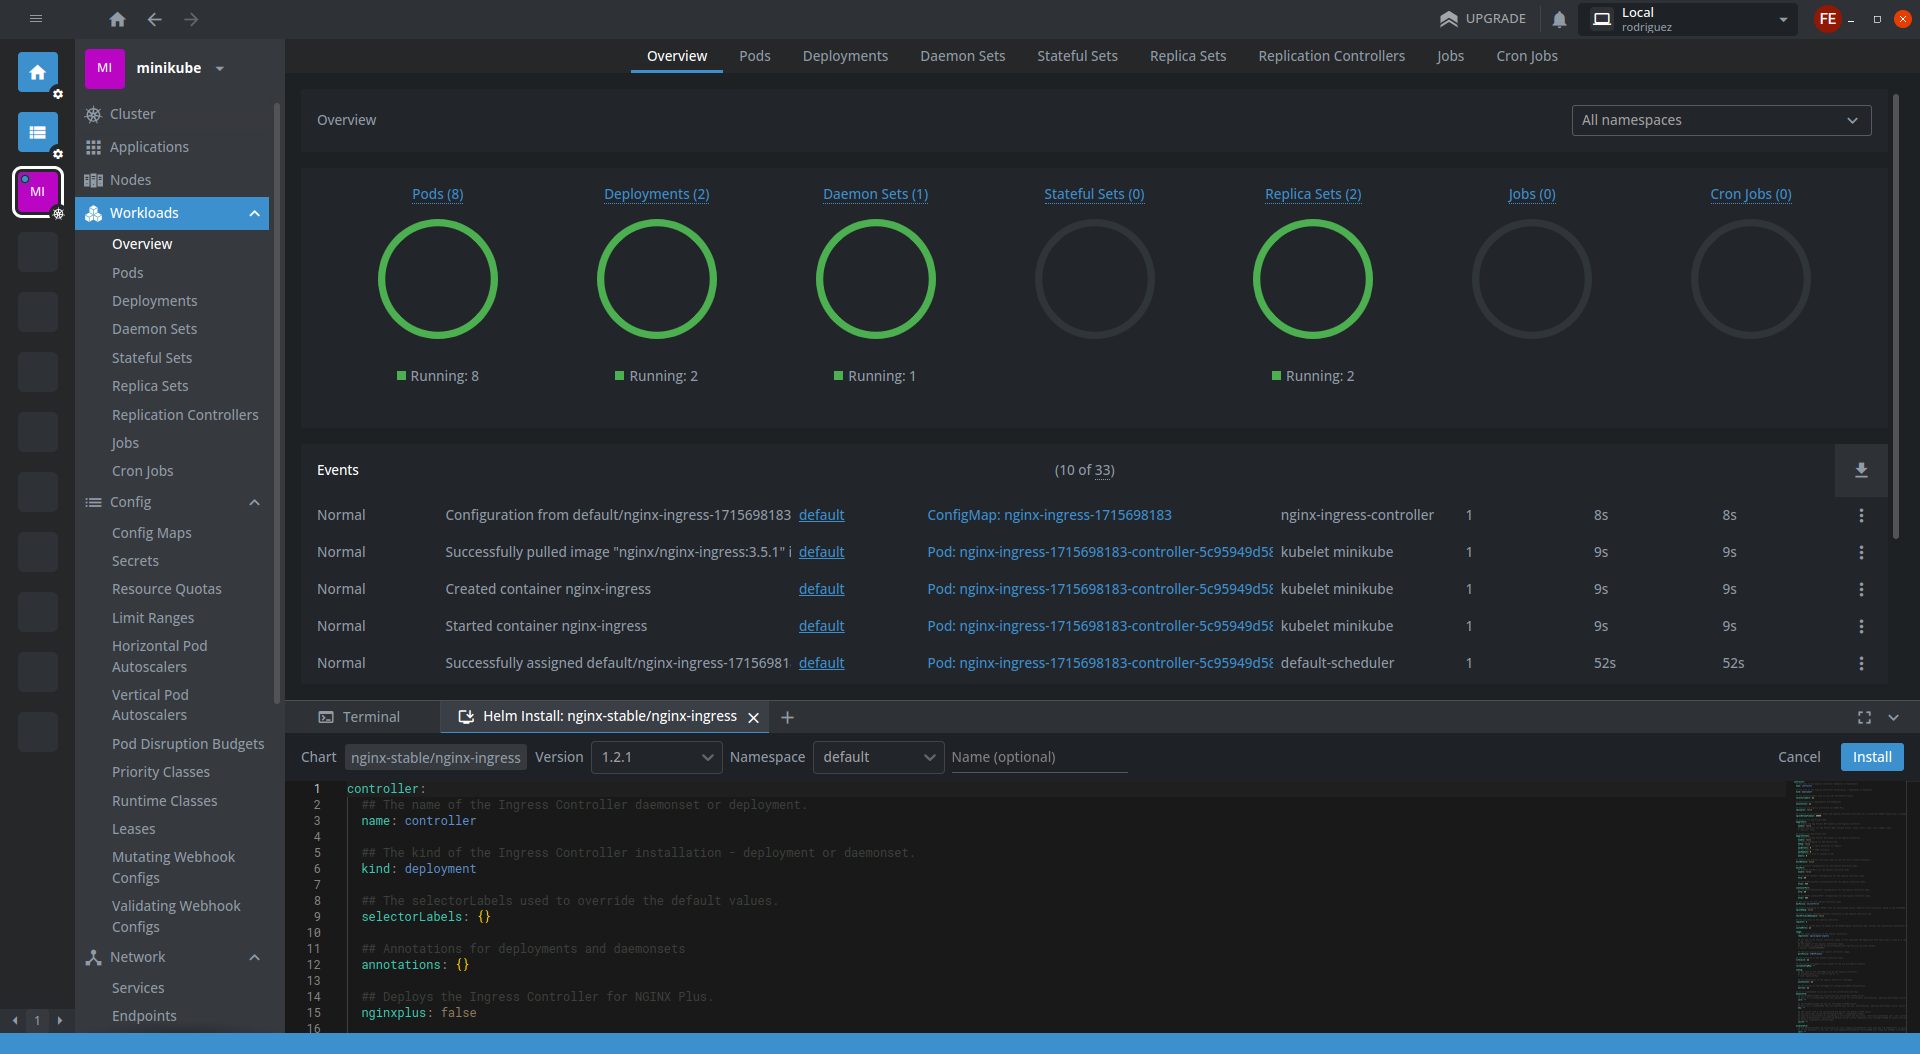Viewport: 1920px width, 1054px height.
Task: Switch to the Pods tab
Action: (x=755, y=56)
